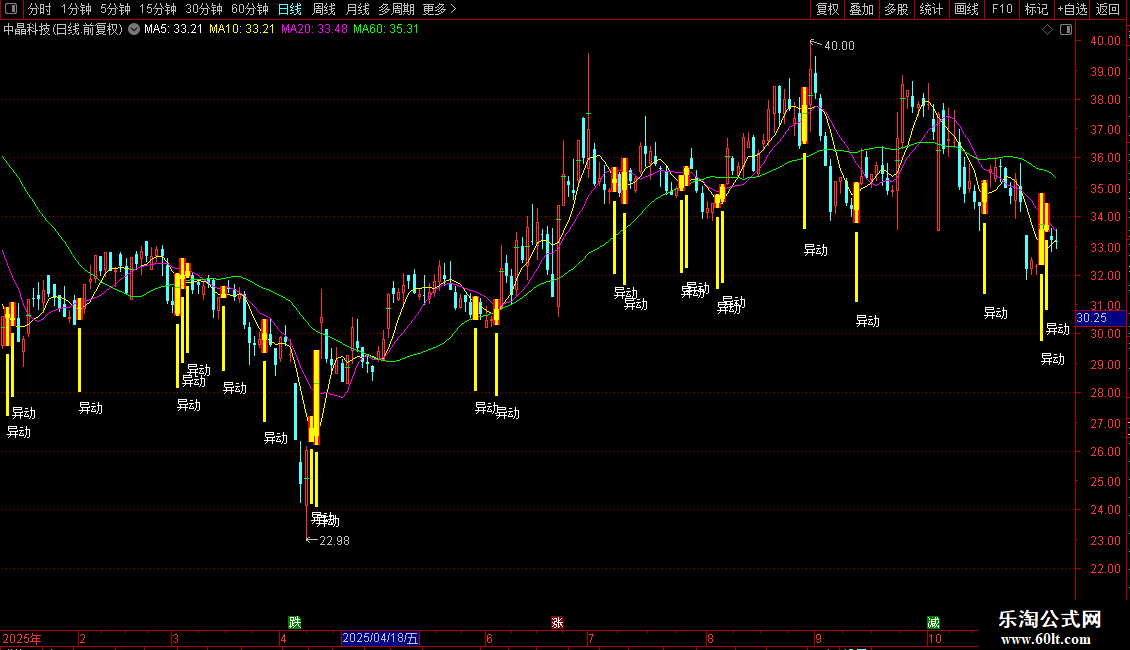Screen dimensions: 1130x650
Task: Click the red 涨 event marker
Action: click(557, 622)
